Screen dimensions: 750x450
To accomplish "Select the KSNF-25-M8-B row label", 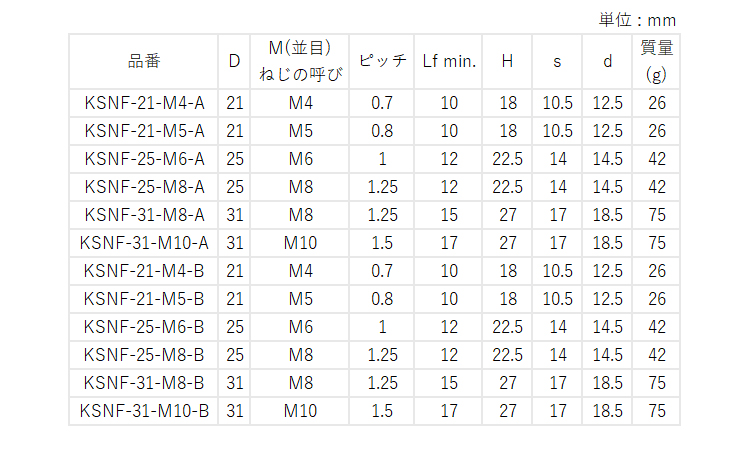I will pyautogui.click(x=144, y=355).
